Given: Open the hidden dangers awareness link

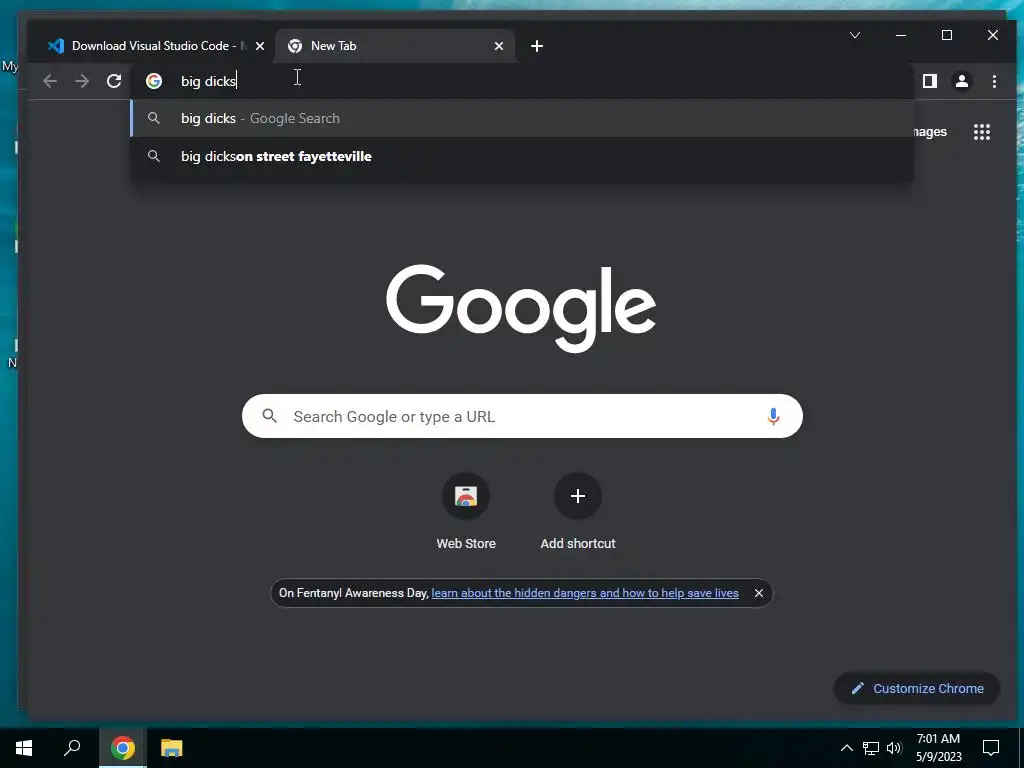Looking at the screenshot, I should pos(585,593).
